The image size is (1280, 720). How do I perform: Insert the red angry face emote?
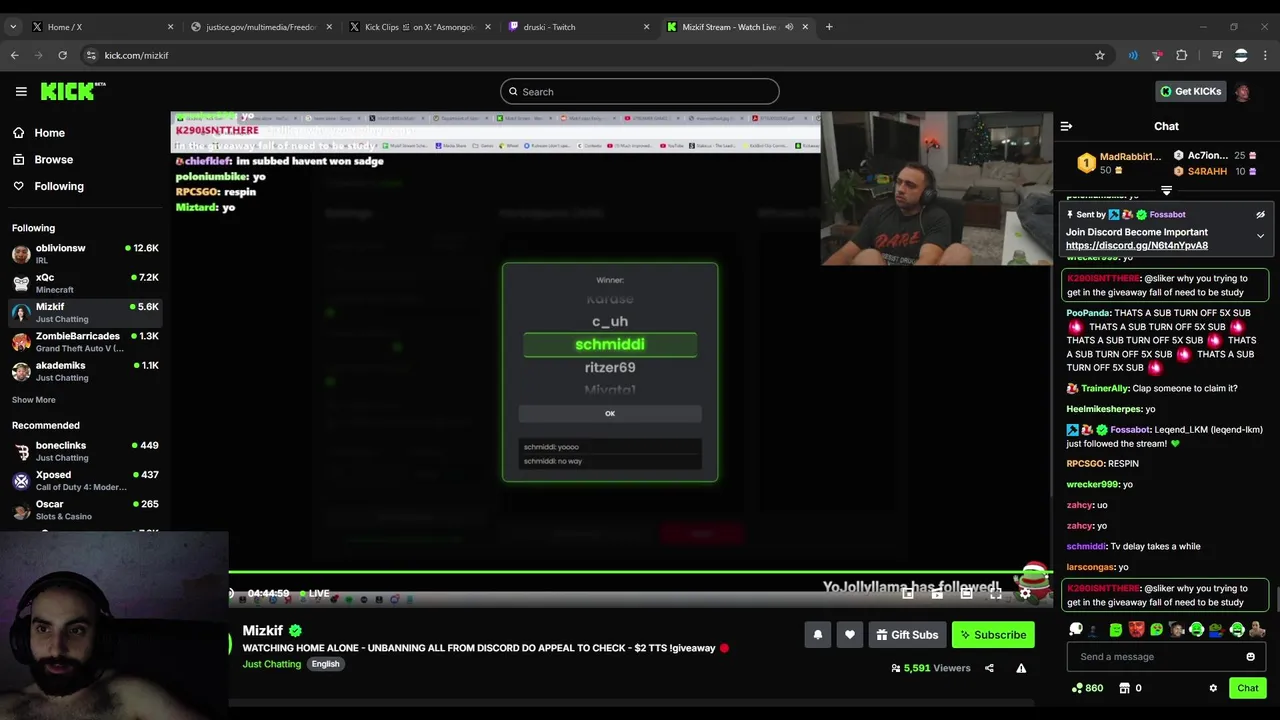click(x=1136, y=629)
